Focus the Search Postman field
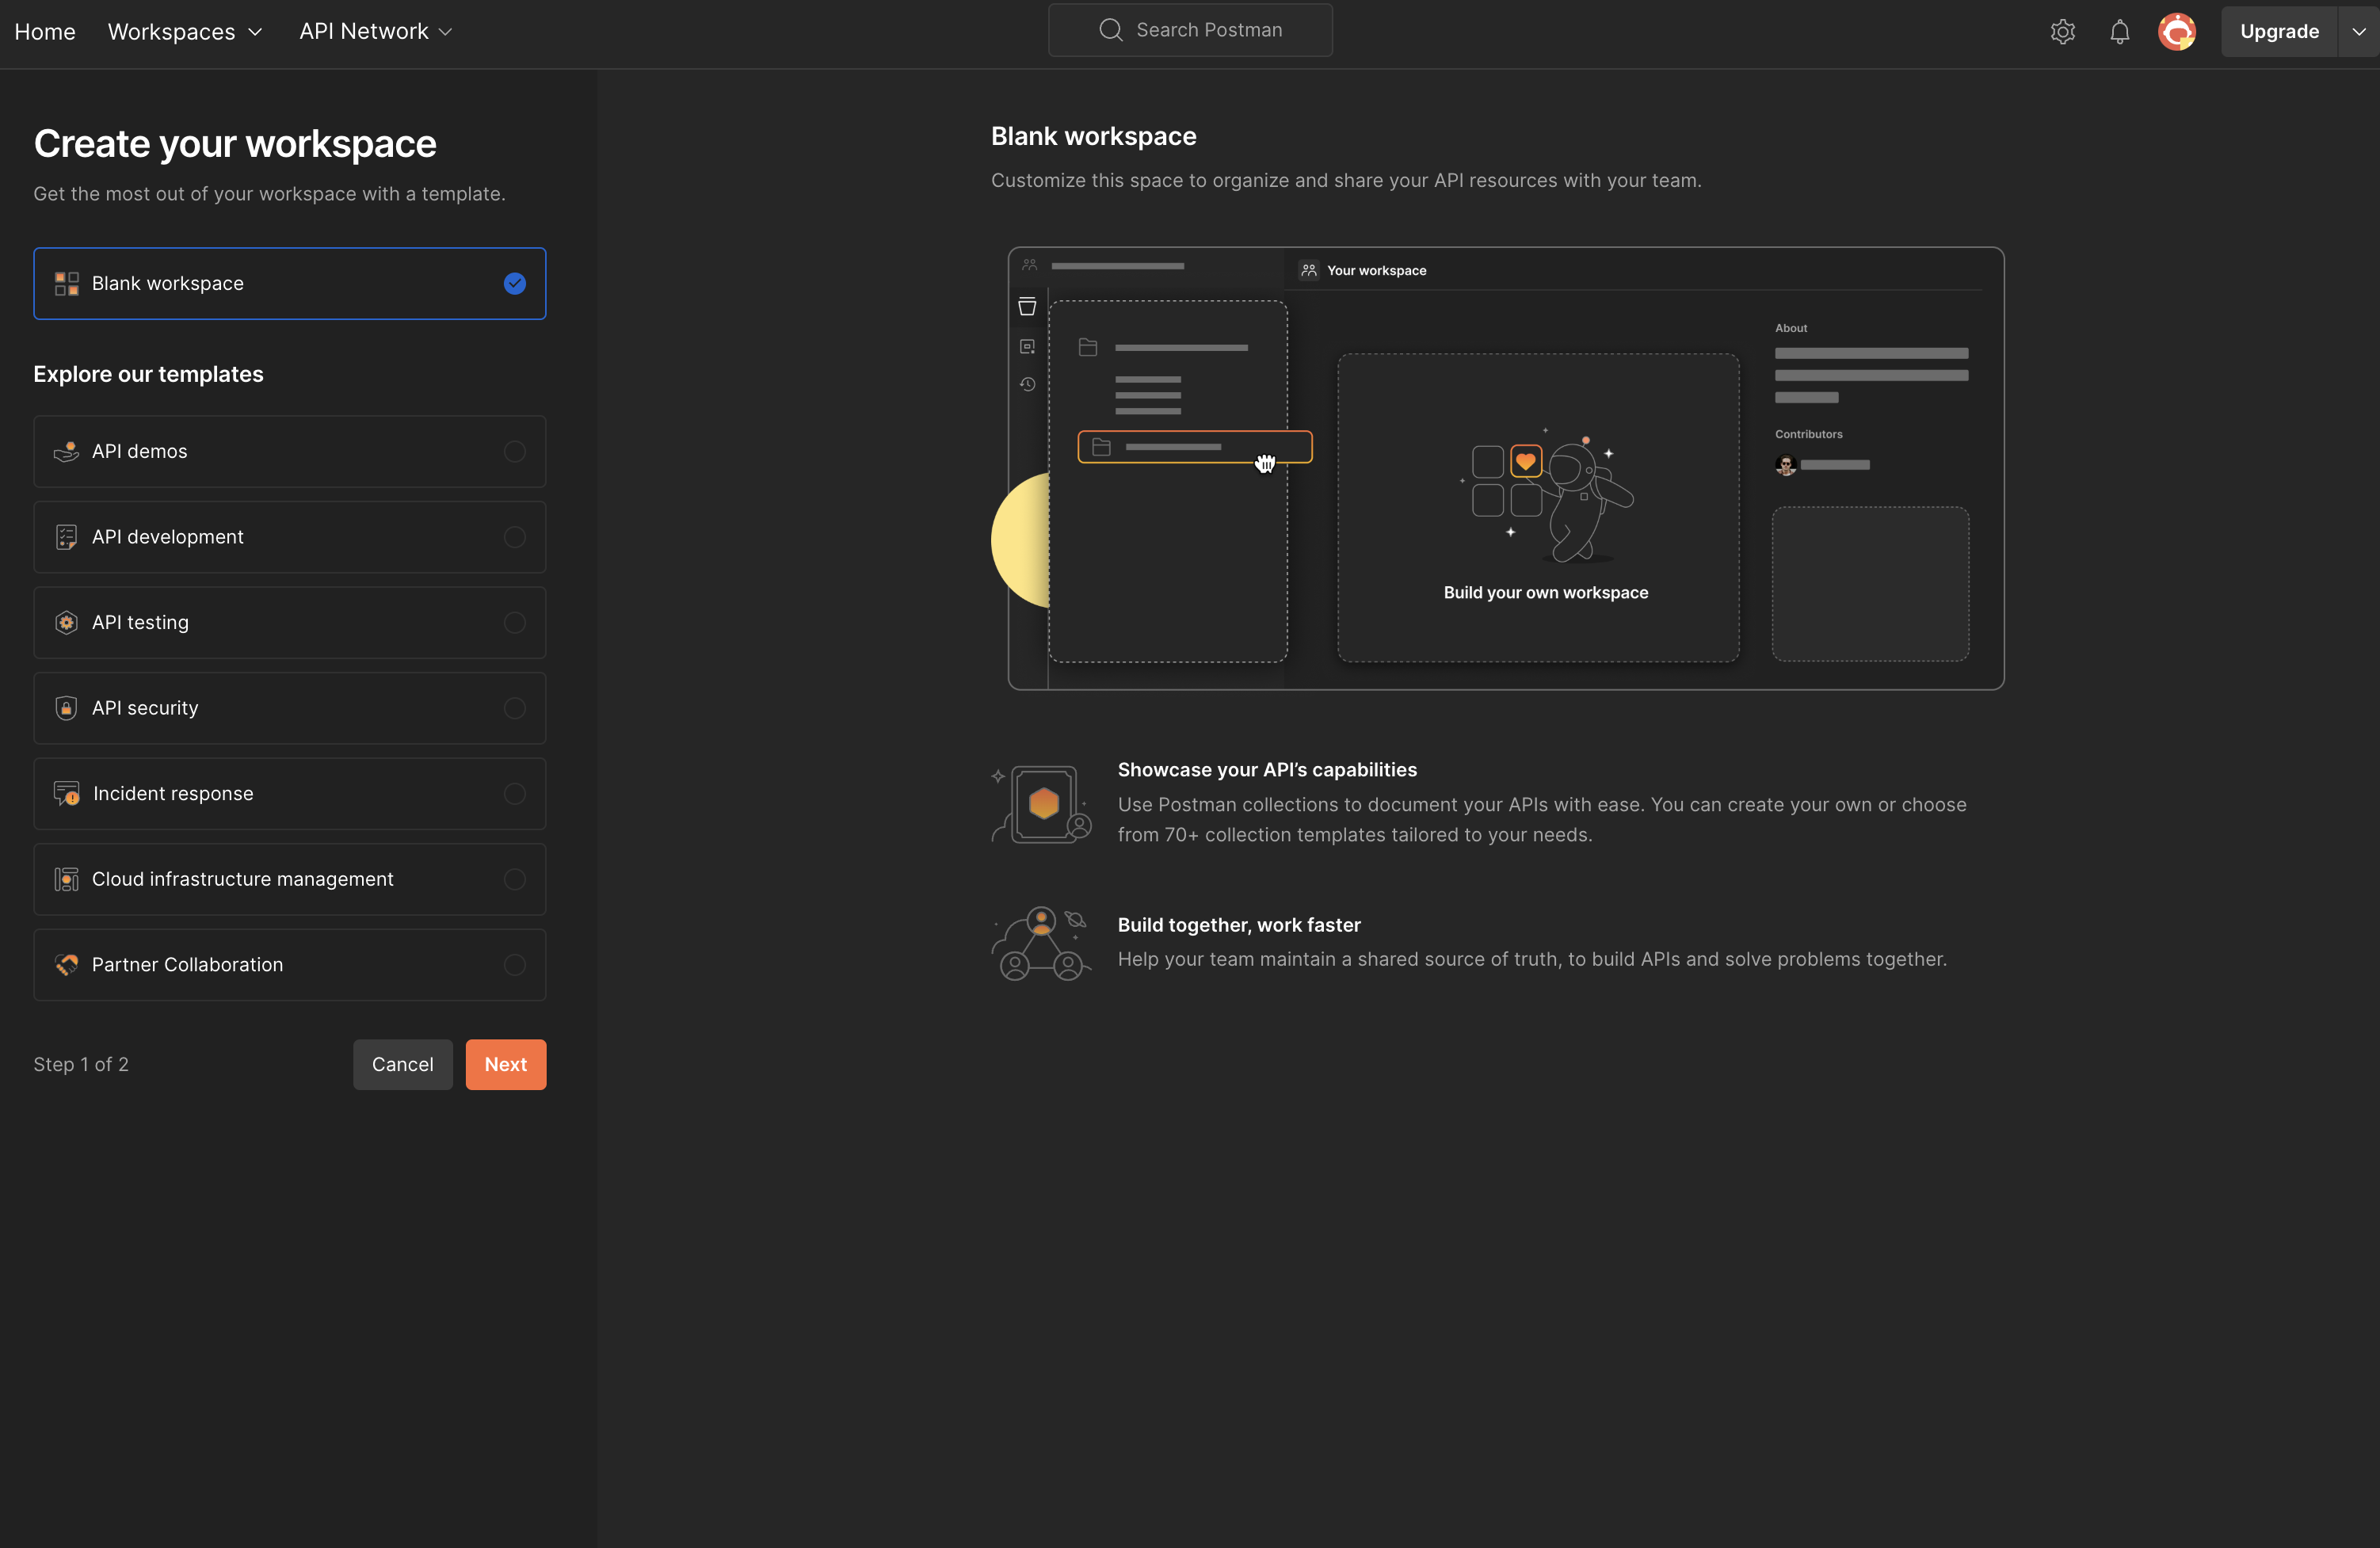The height and width of the screenshot is (1548, 2380). (x=1190, y=30)
